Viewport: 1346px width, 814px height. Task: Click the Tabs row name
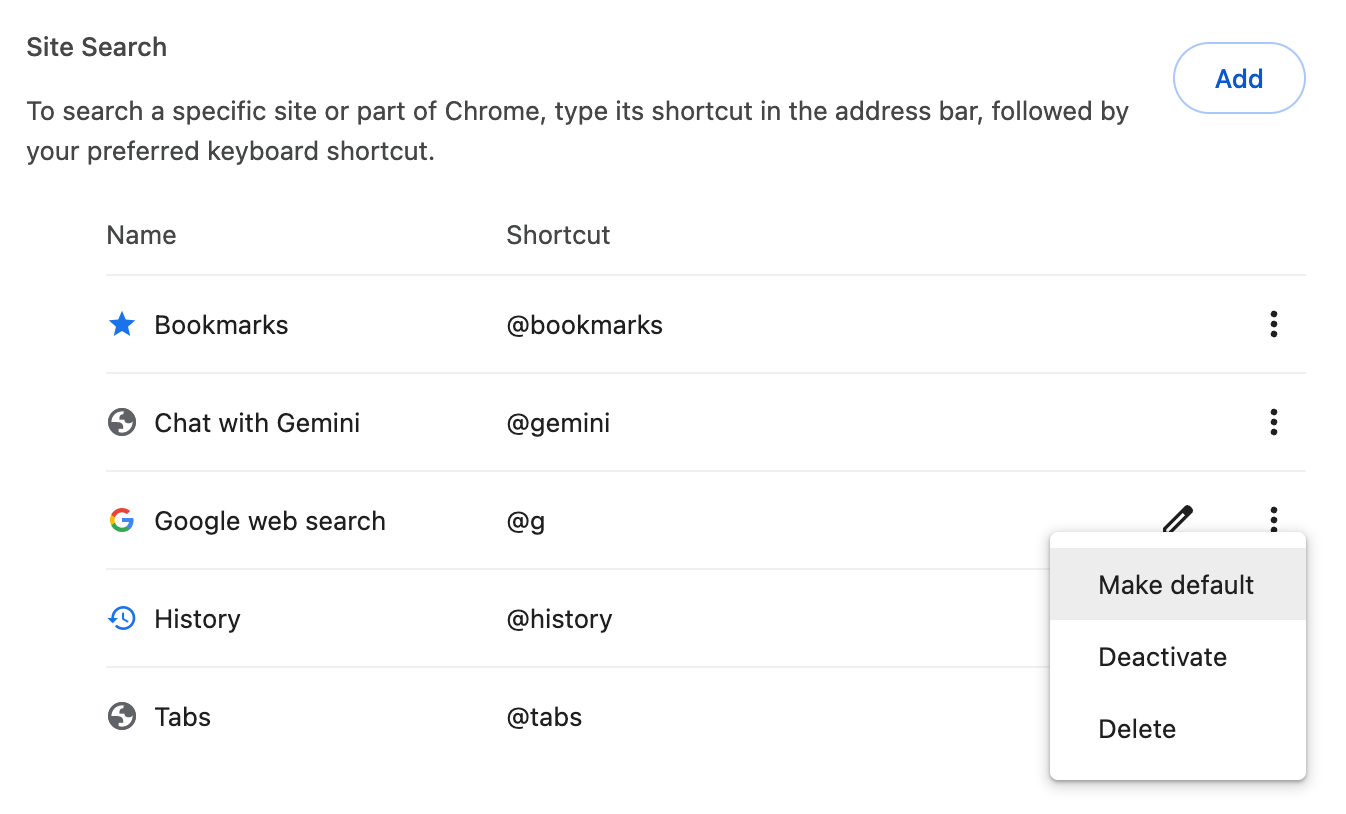click(182, 716)
